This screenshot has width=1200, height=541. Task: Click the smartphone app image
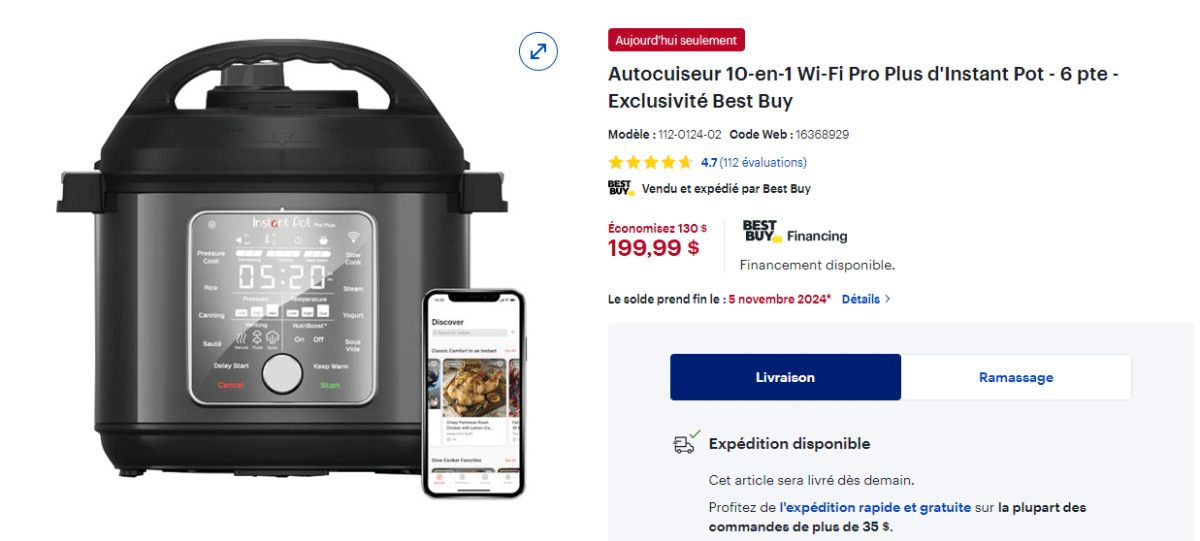pyautogui.click(x=474, y=393)
